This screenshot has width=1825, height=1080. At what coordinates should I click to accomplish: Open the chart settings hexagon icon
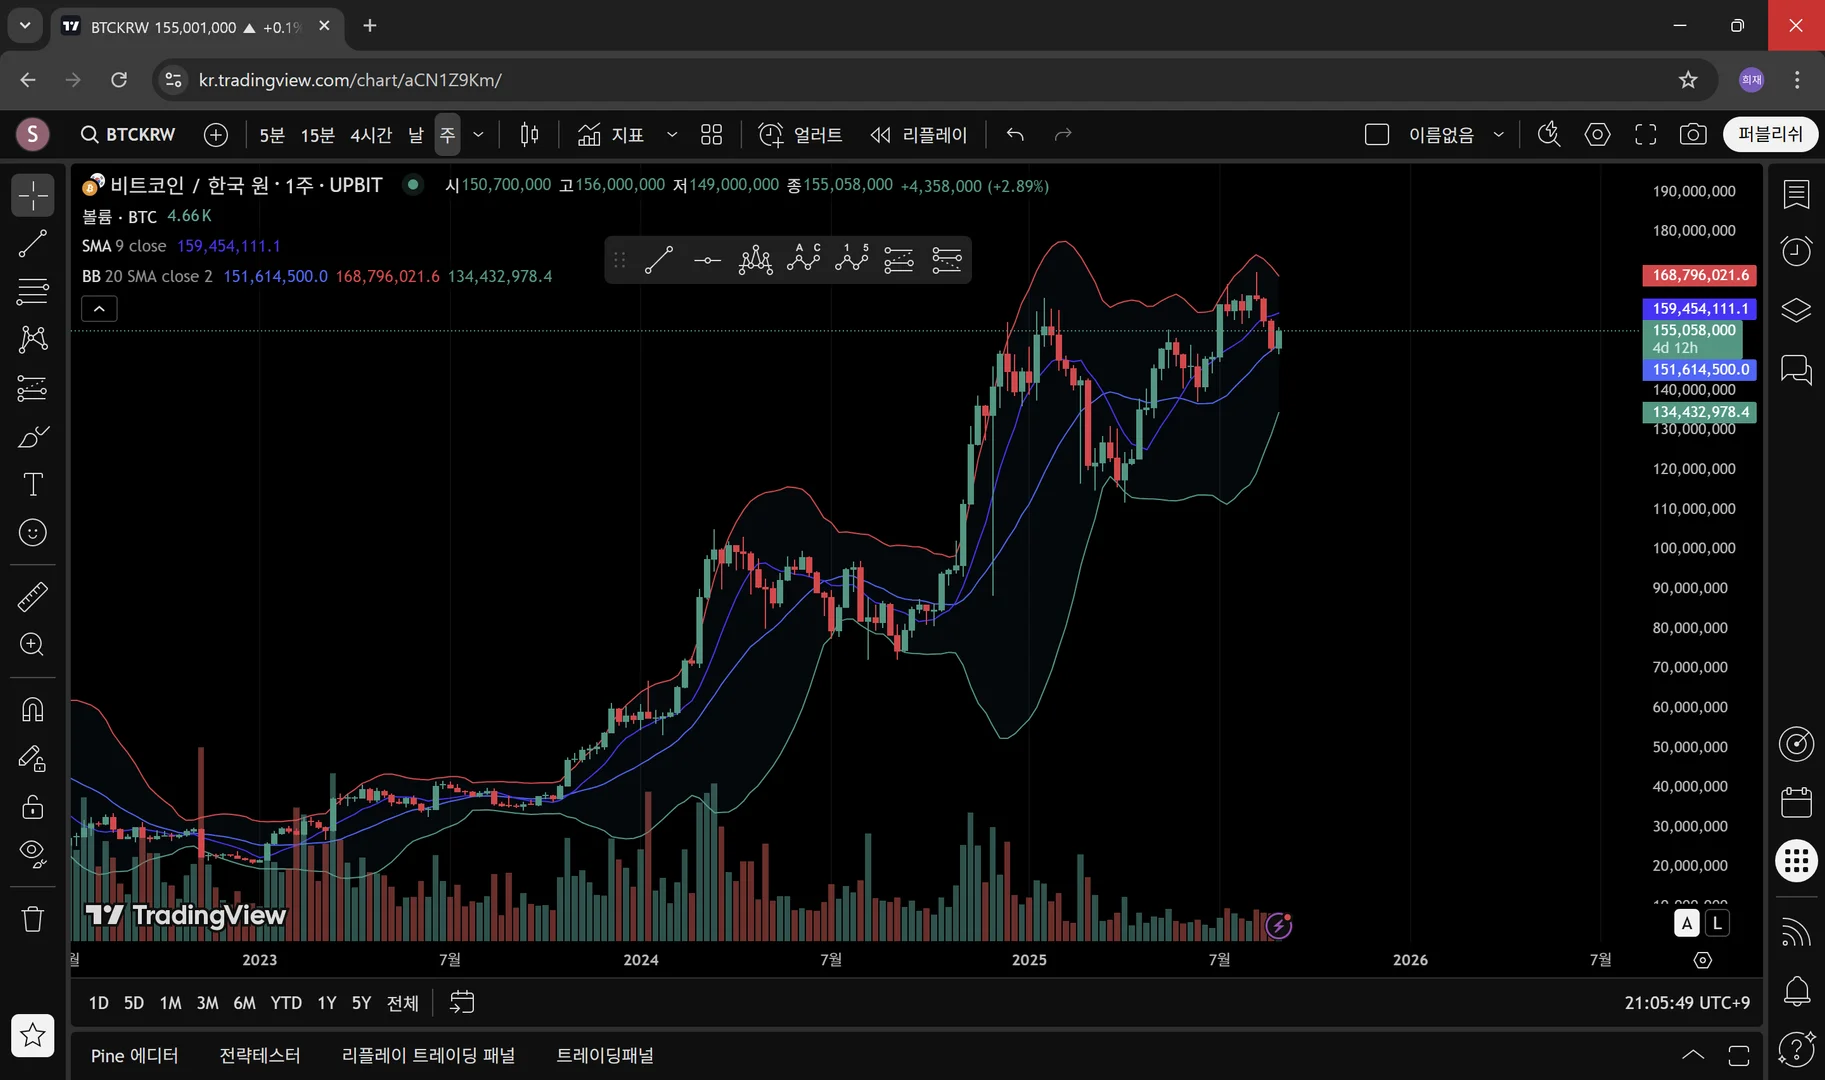pos(1597,135)
